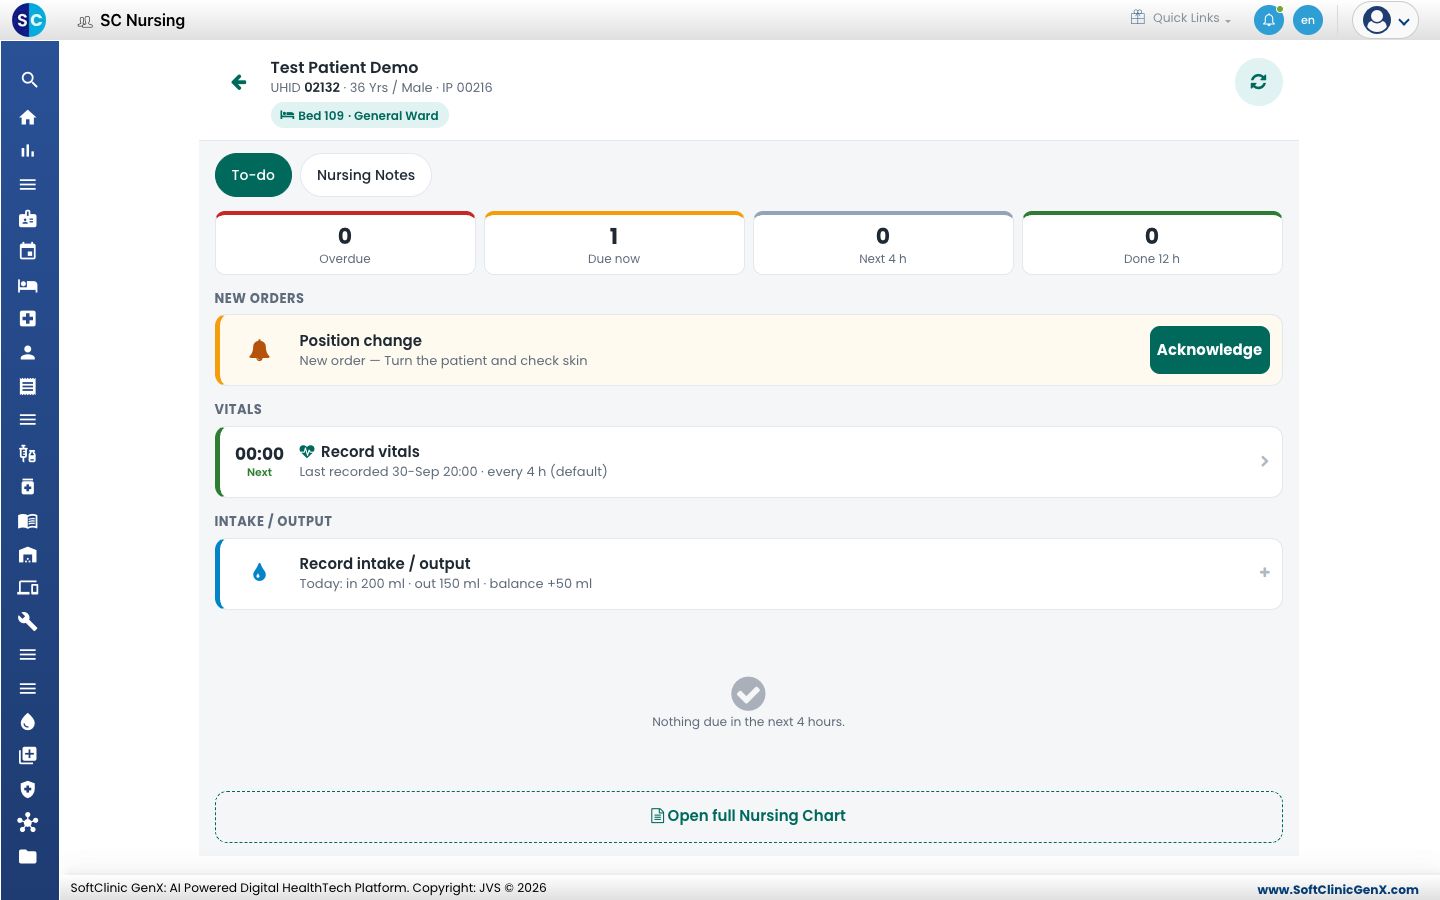Click the plus on Record intake / output
Screen dimensions: 1440x900
click(x=1264, y=573)
